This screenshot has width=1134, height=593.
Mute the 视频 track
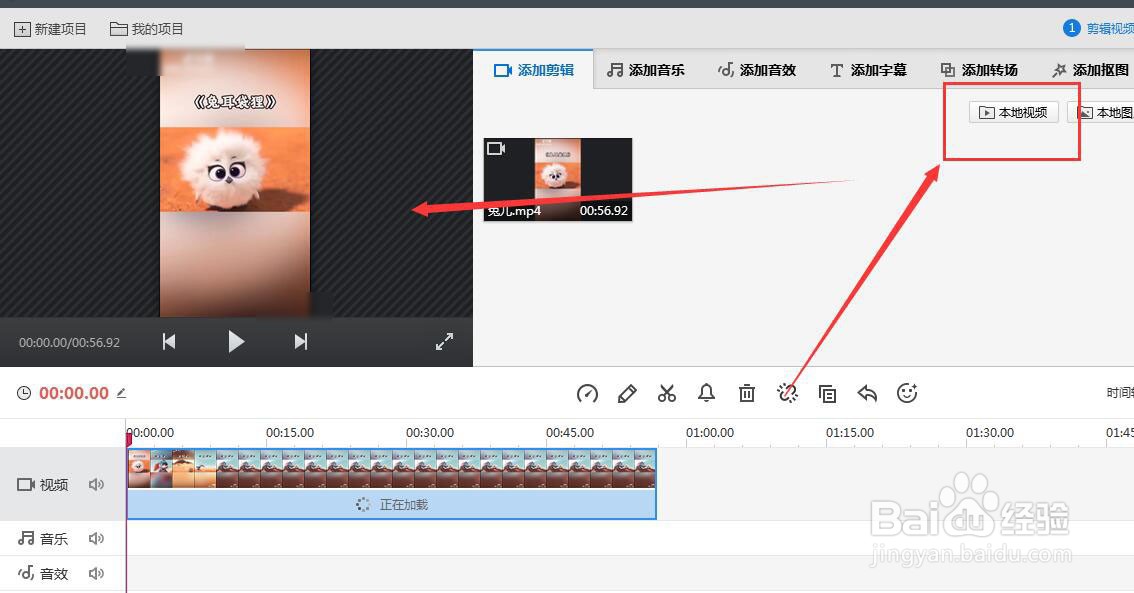tap(96, 485)
